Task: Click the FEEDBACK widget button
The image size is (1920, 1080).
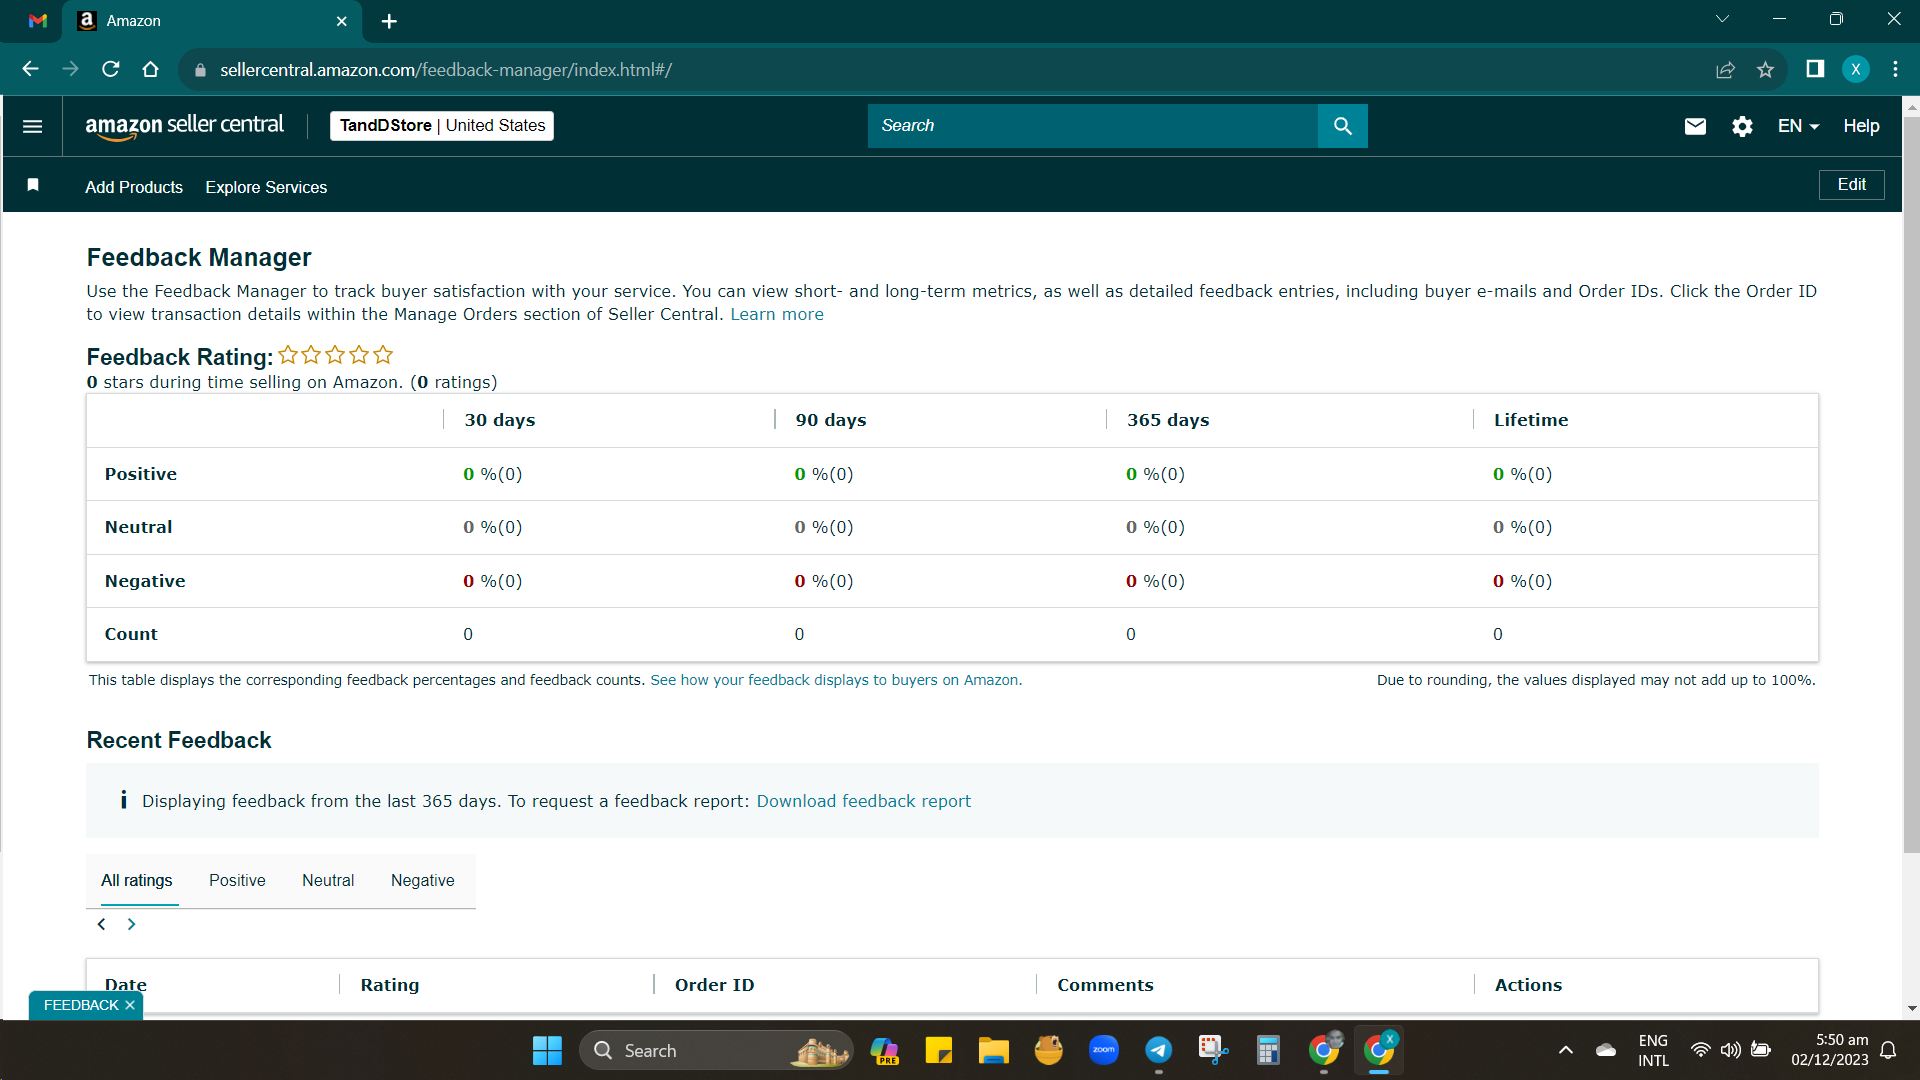Action: (x=81, y=1005)
